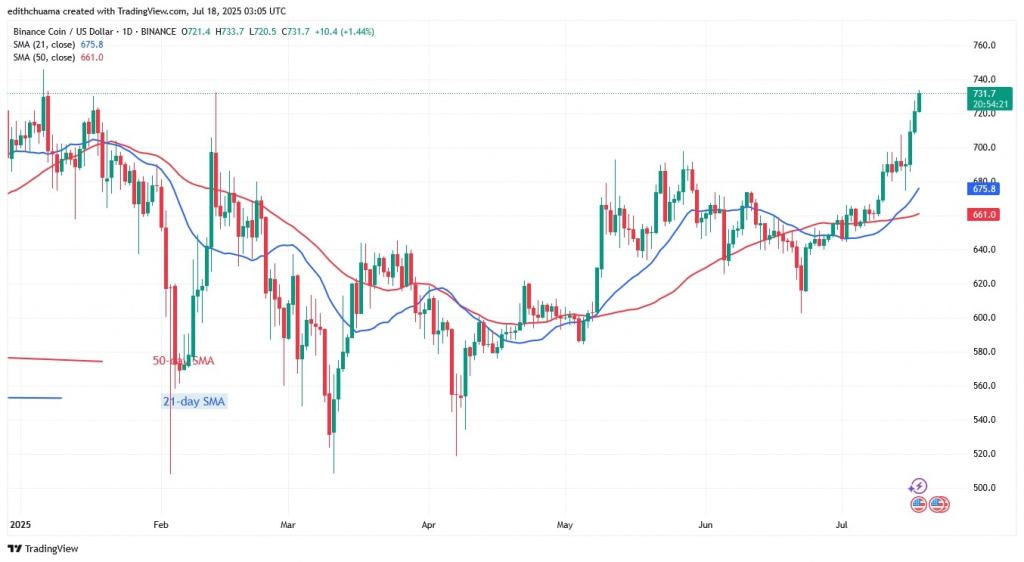Click the left US flag event marker
1024x562 pixels.
919,504
